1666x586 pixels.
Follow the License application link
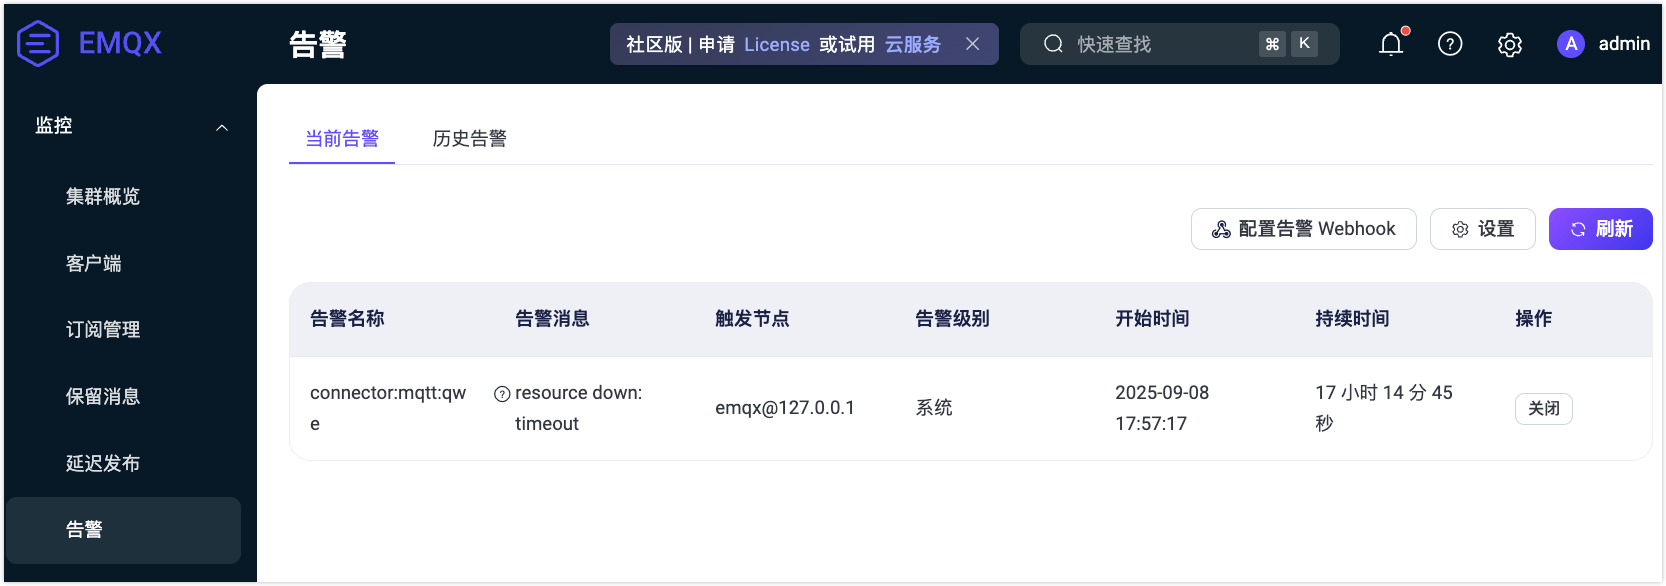(x=776, y=44)
